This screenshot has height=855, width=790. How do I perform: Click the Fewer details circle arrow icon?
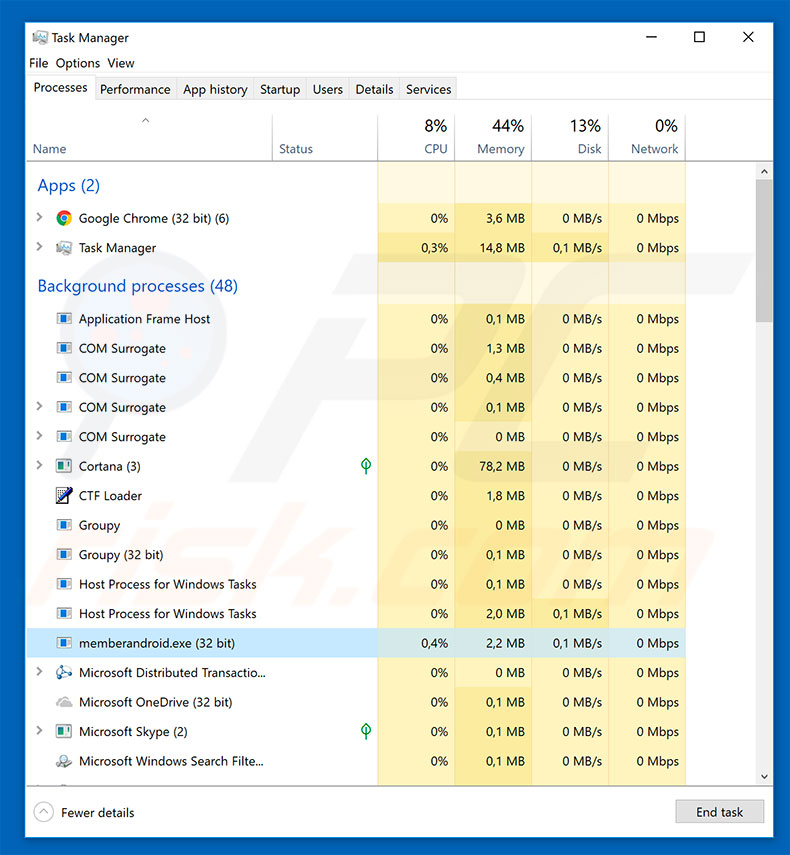point(44,812)
